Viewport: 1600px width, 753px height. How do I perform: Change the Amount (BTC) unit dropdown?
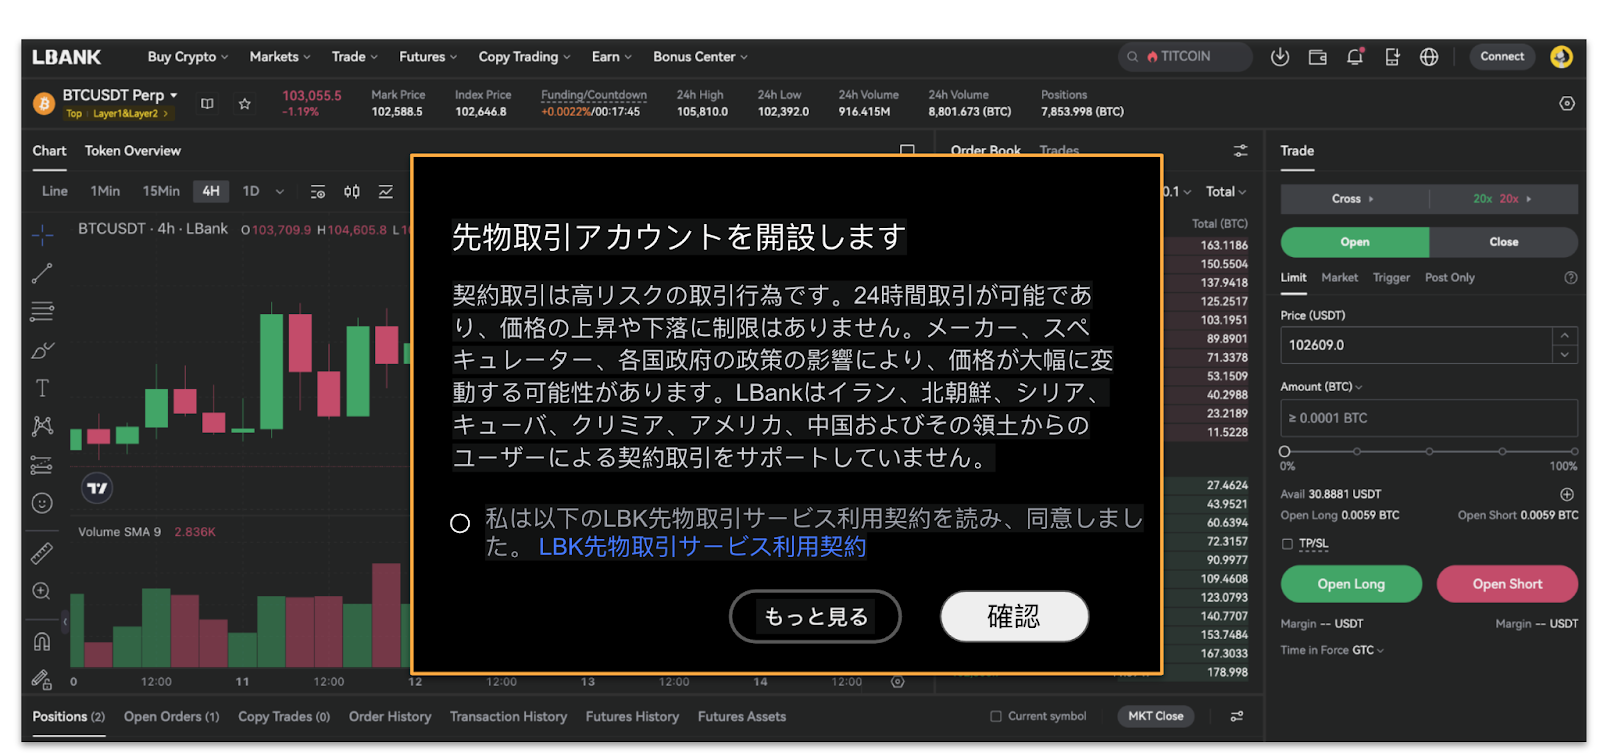click(1321, 386)
